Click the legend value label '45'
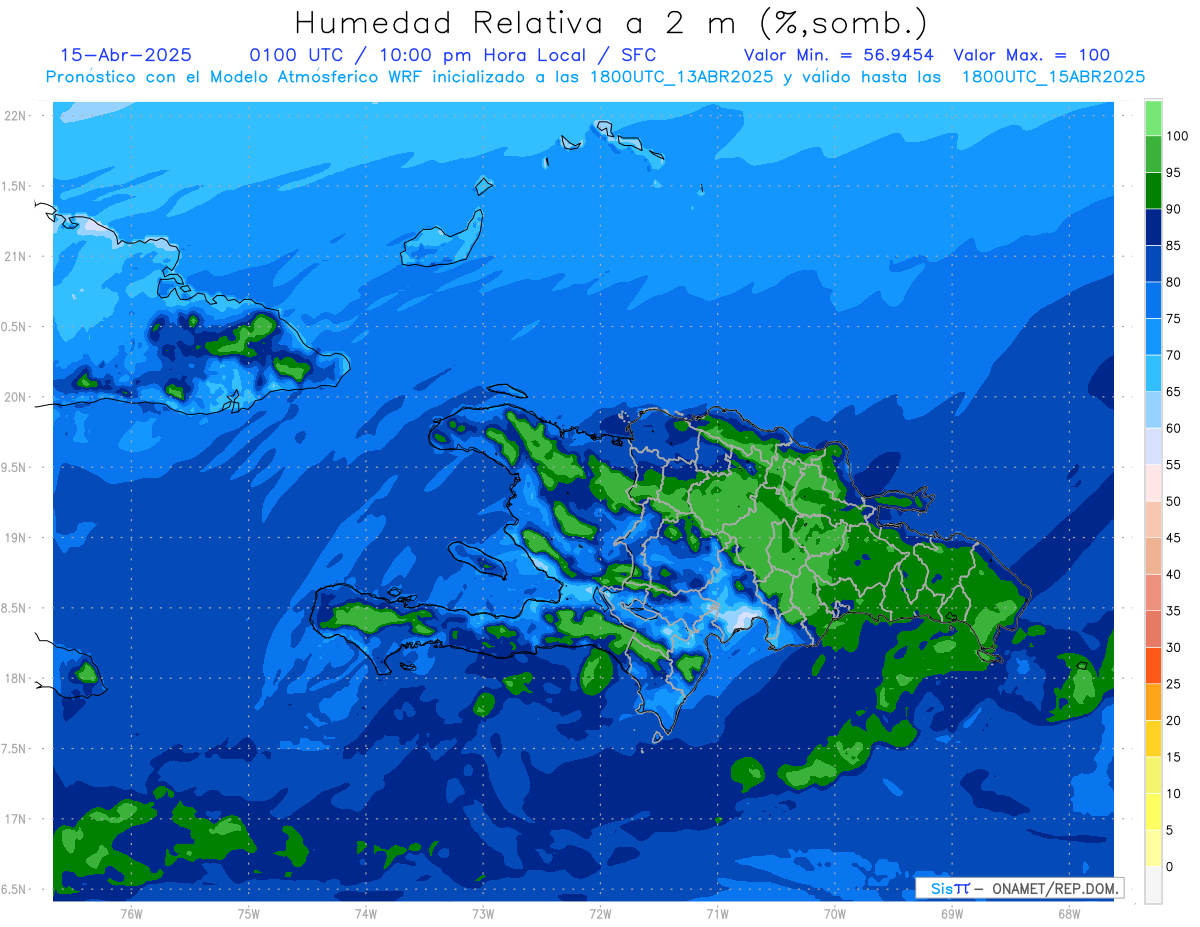 (1173, 537)
